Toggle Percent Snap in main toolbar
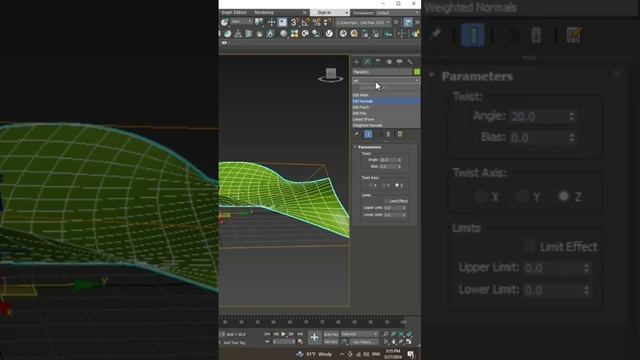640x360 pixels. [x=317, y=22]
